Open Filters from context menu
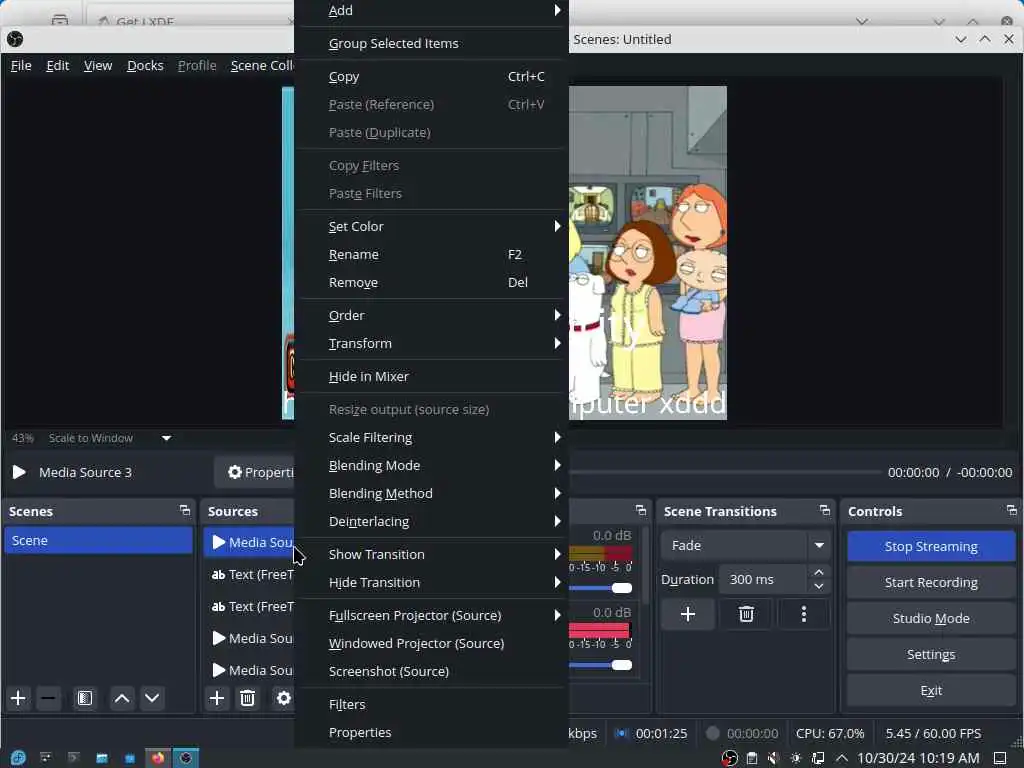Screen dimensions: 1024x768 431,704
